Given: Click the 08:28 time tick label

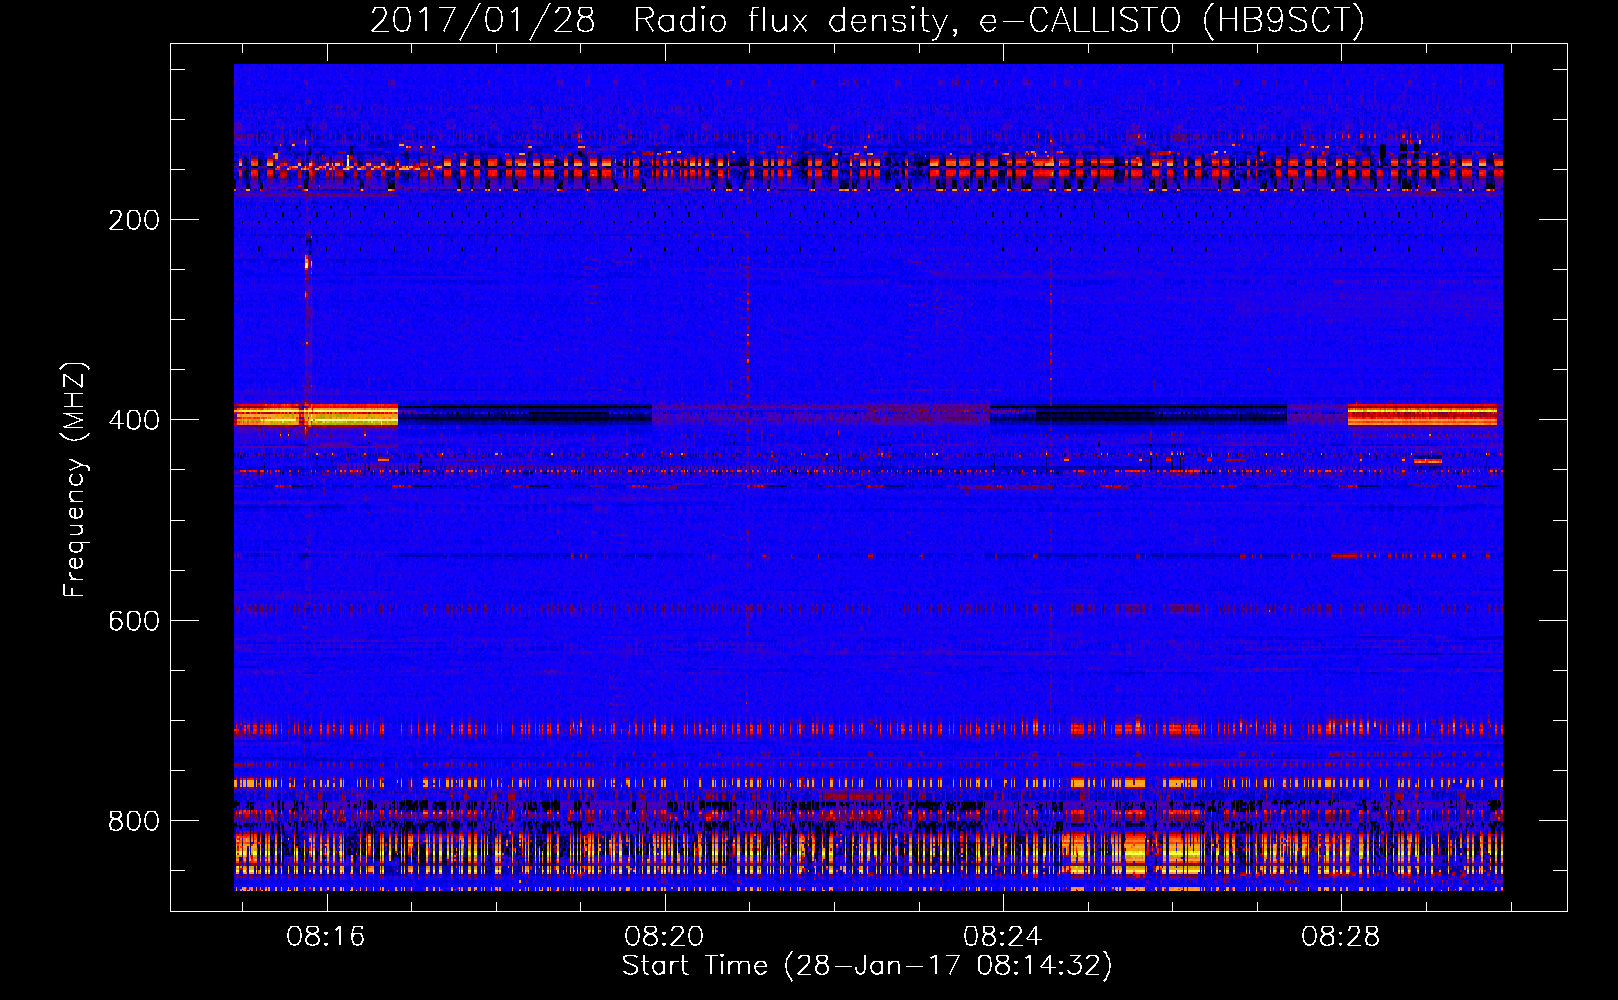Looking at the screenshot, I should click(1340, 936).
